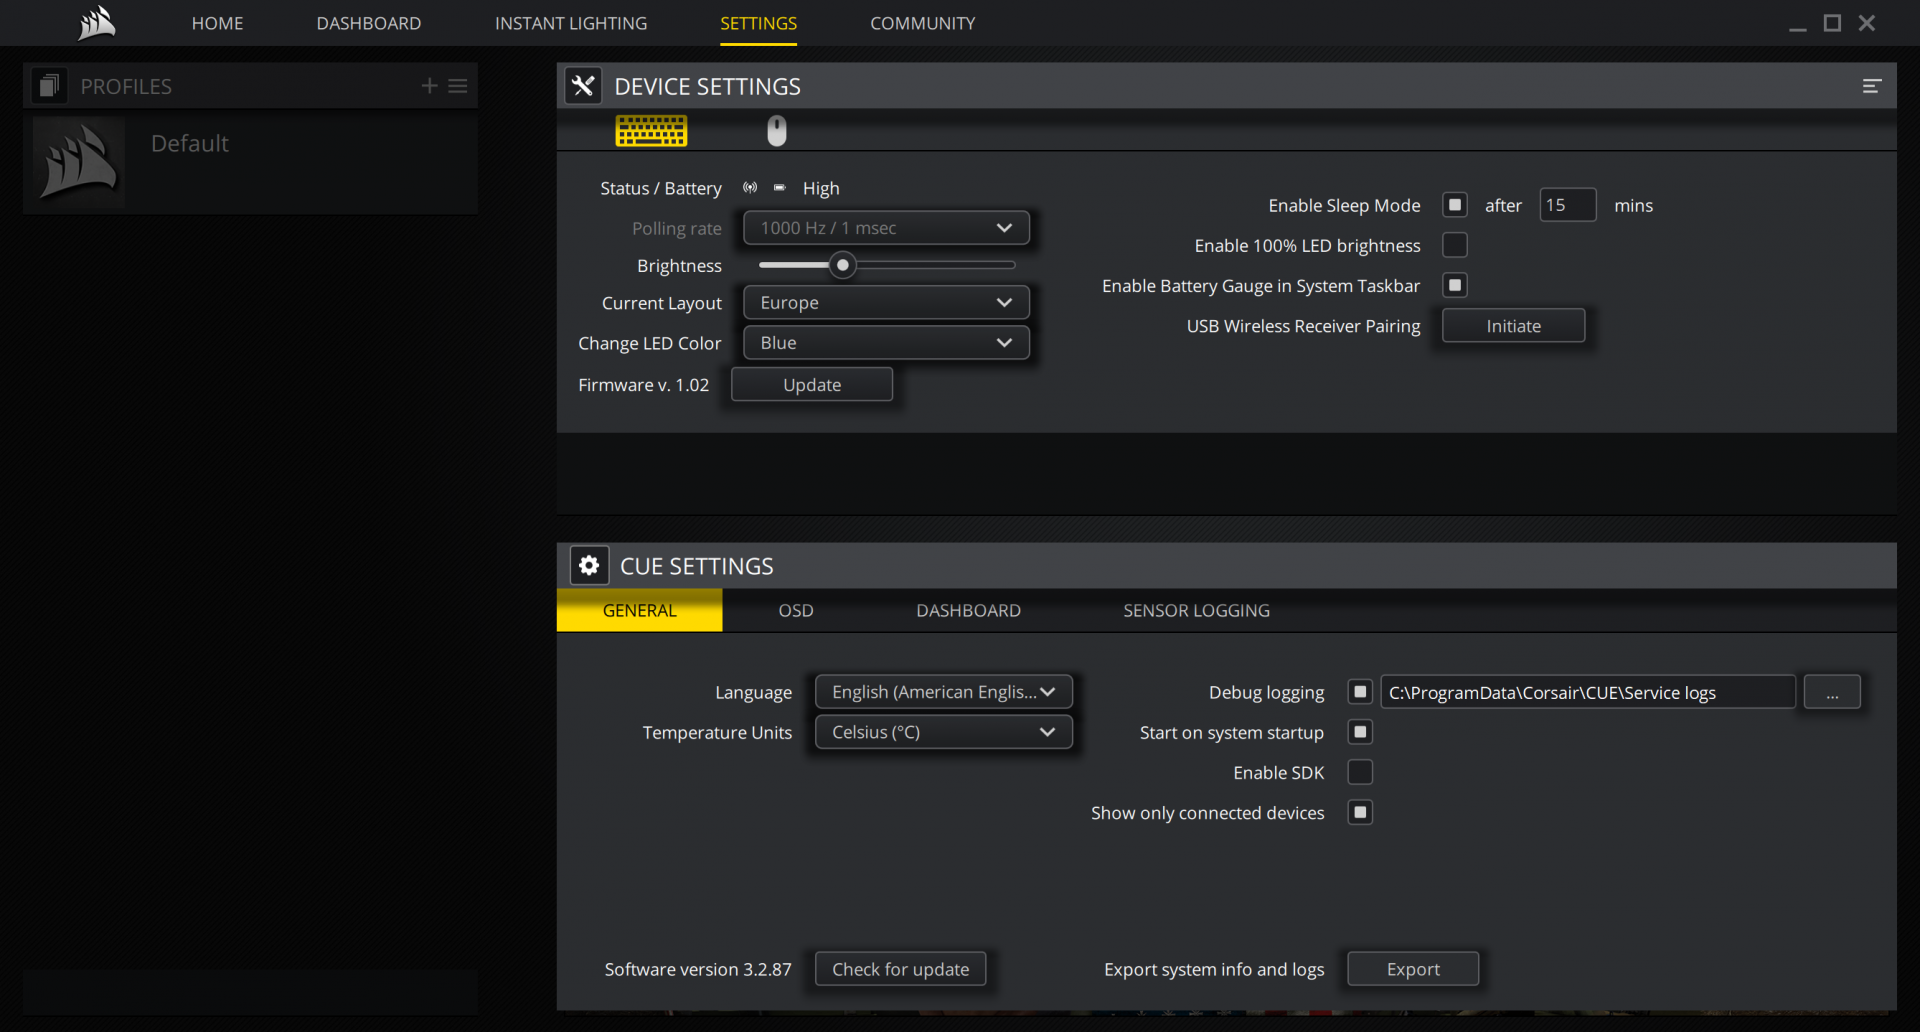1920x1032 pixels.
Task: Select the Default profile name
Action: tap(190, 143)
